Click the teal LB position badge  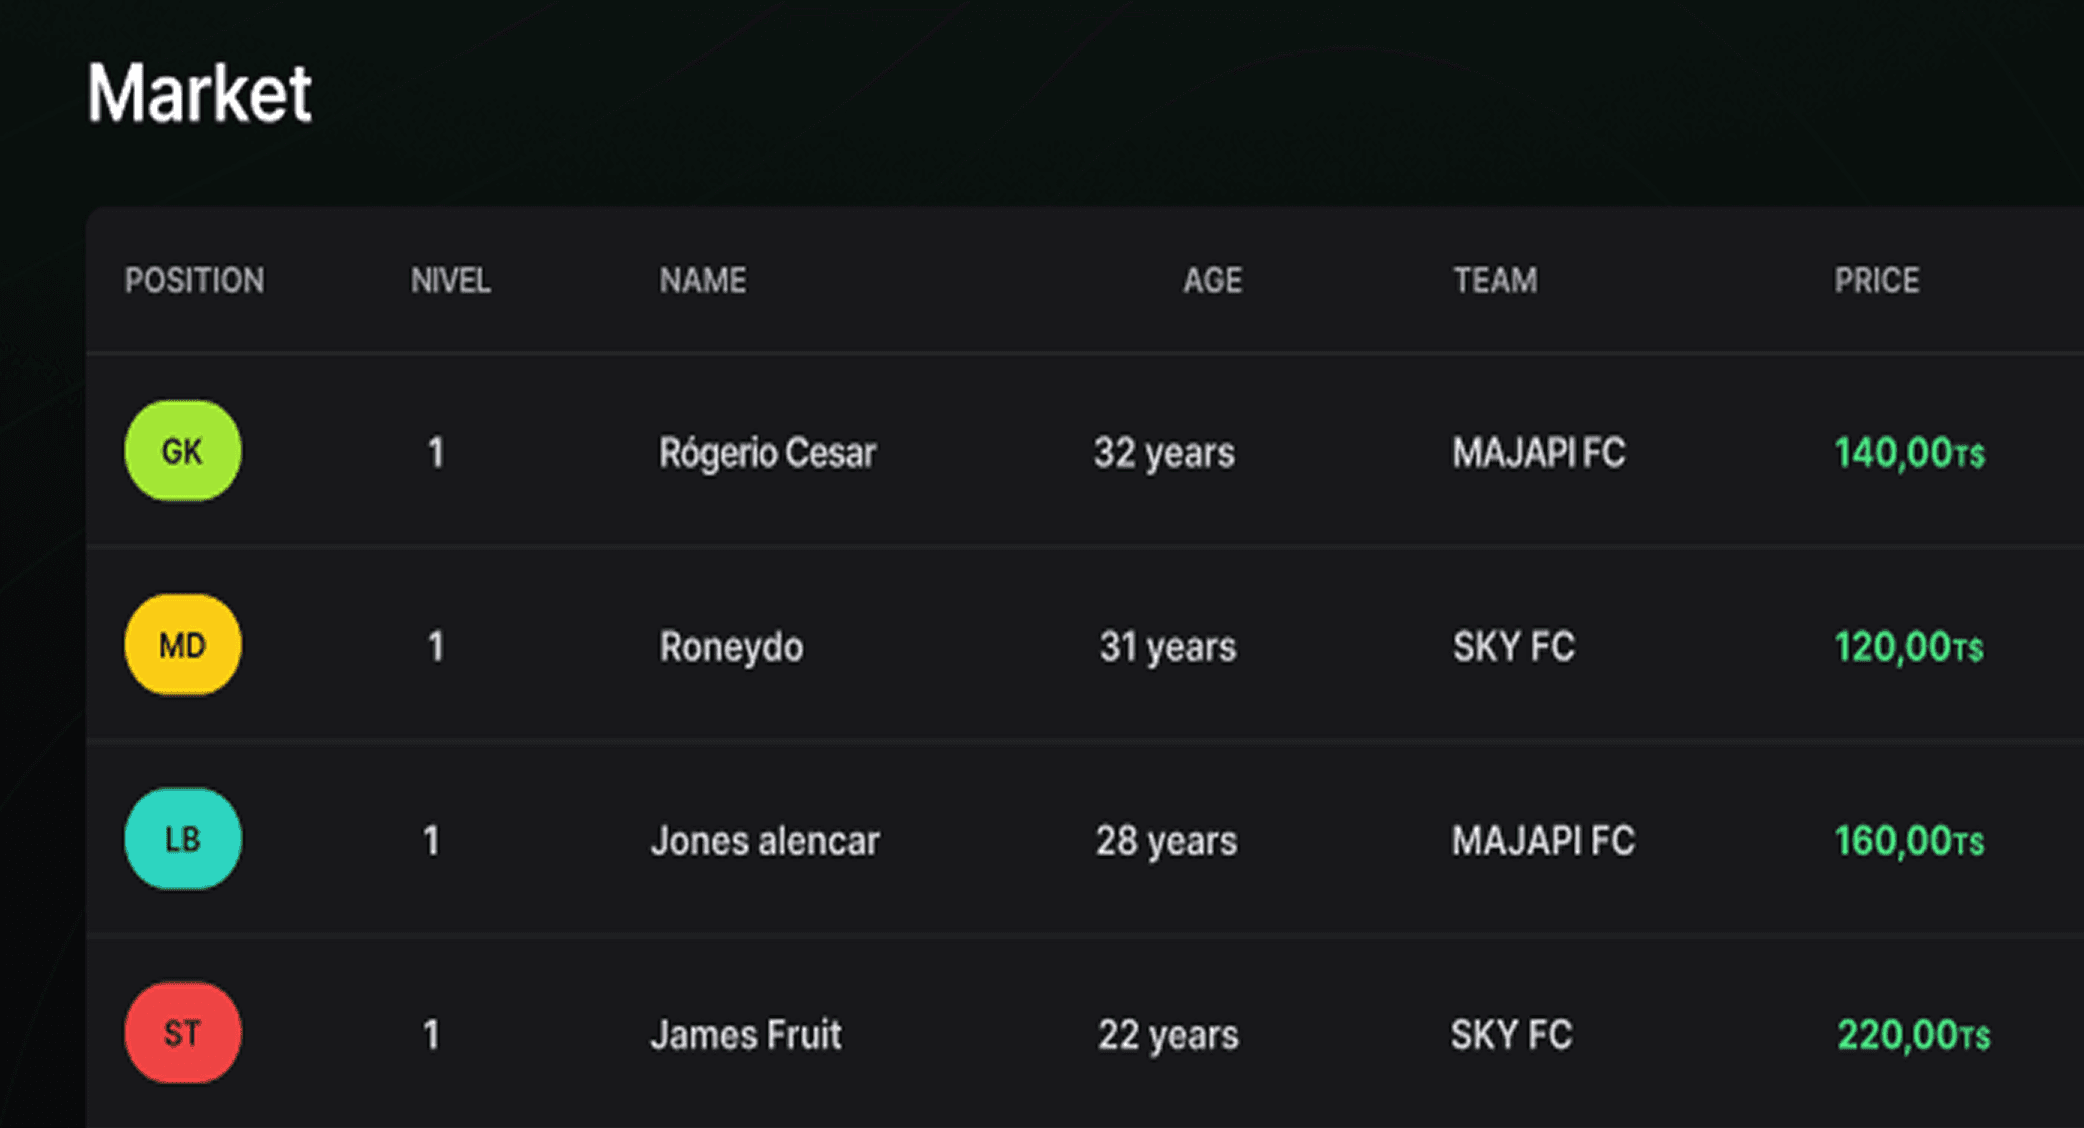point(183,839)
